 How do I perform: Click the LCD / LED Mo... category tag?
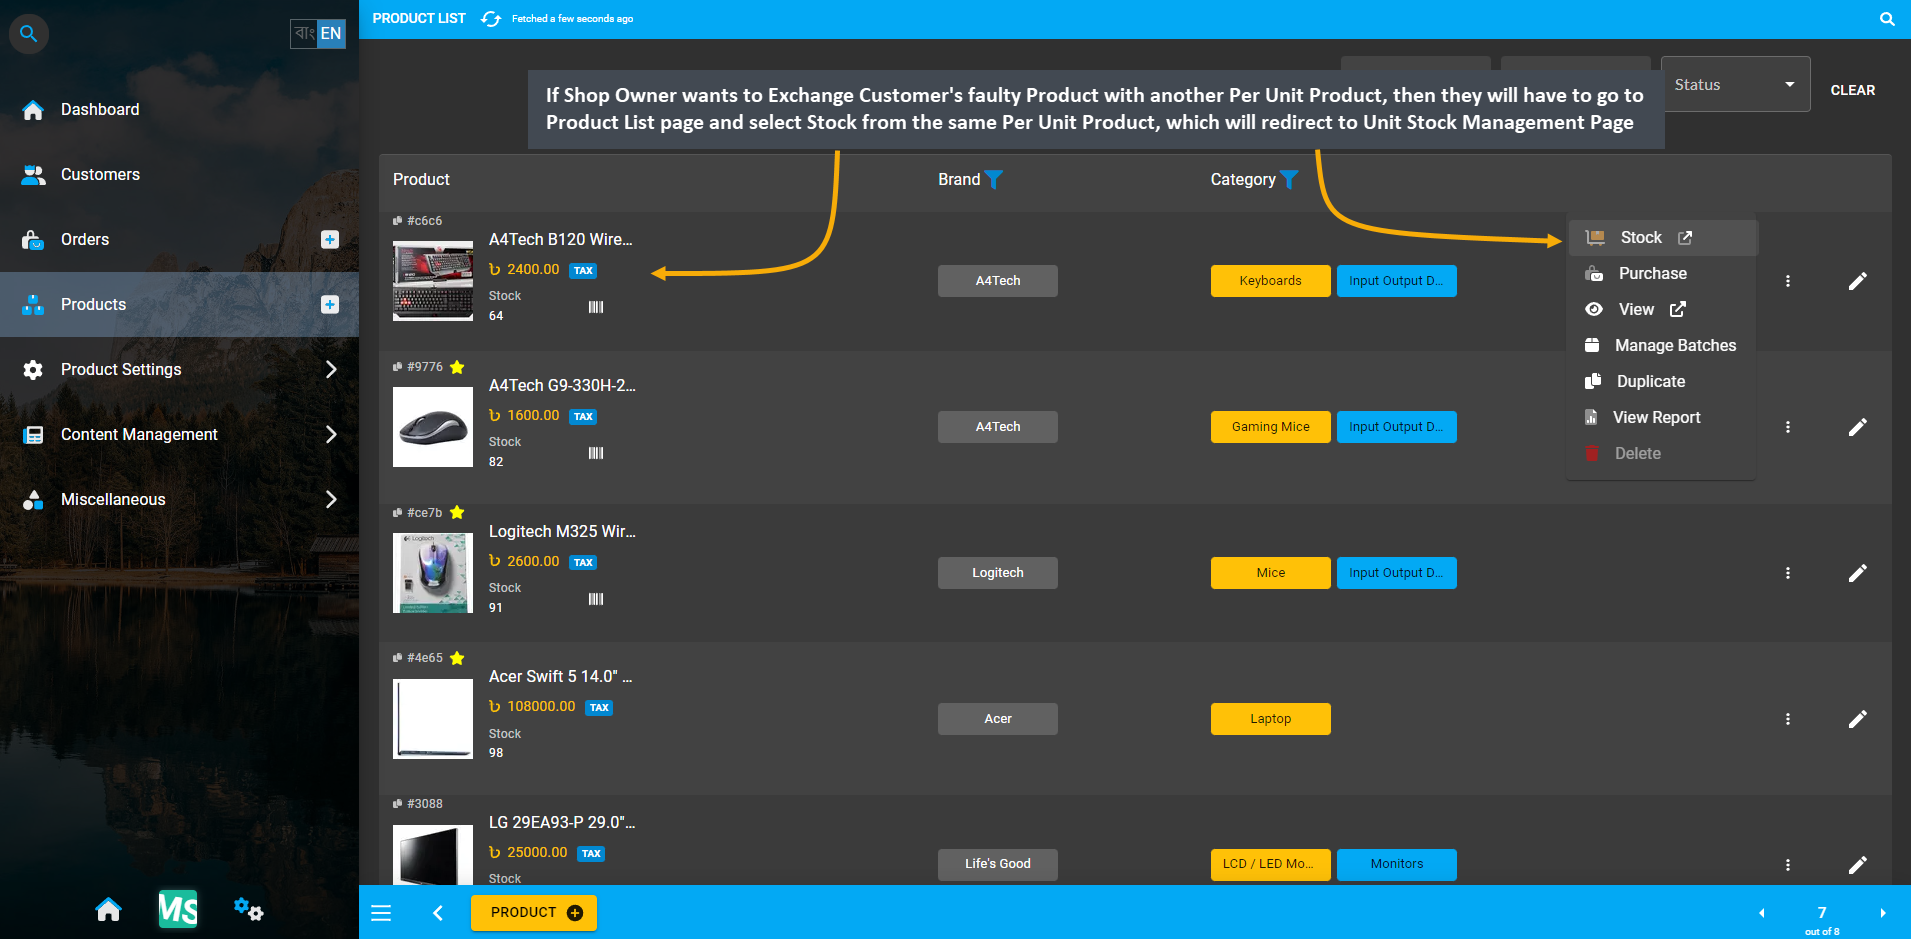[1271, 864]
